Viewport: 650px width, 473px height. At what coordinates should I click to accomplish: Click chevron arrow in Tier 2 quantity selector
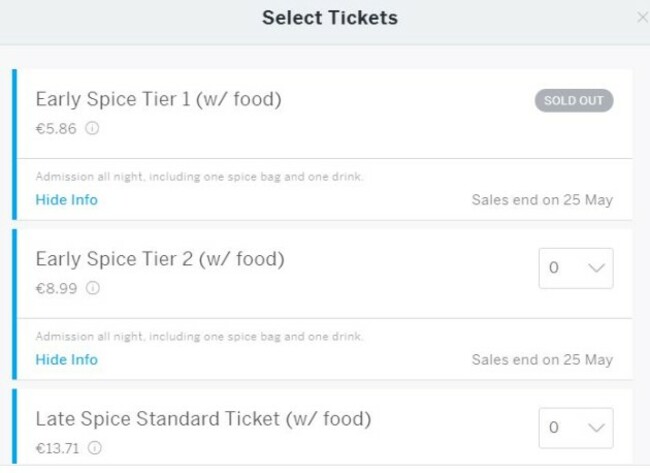click(597, 268)
